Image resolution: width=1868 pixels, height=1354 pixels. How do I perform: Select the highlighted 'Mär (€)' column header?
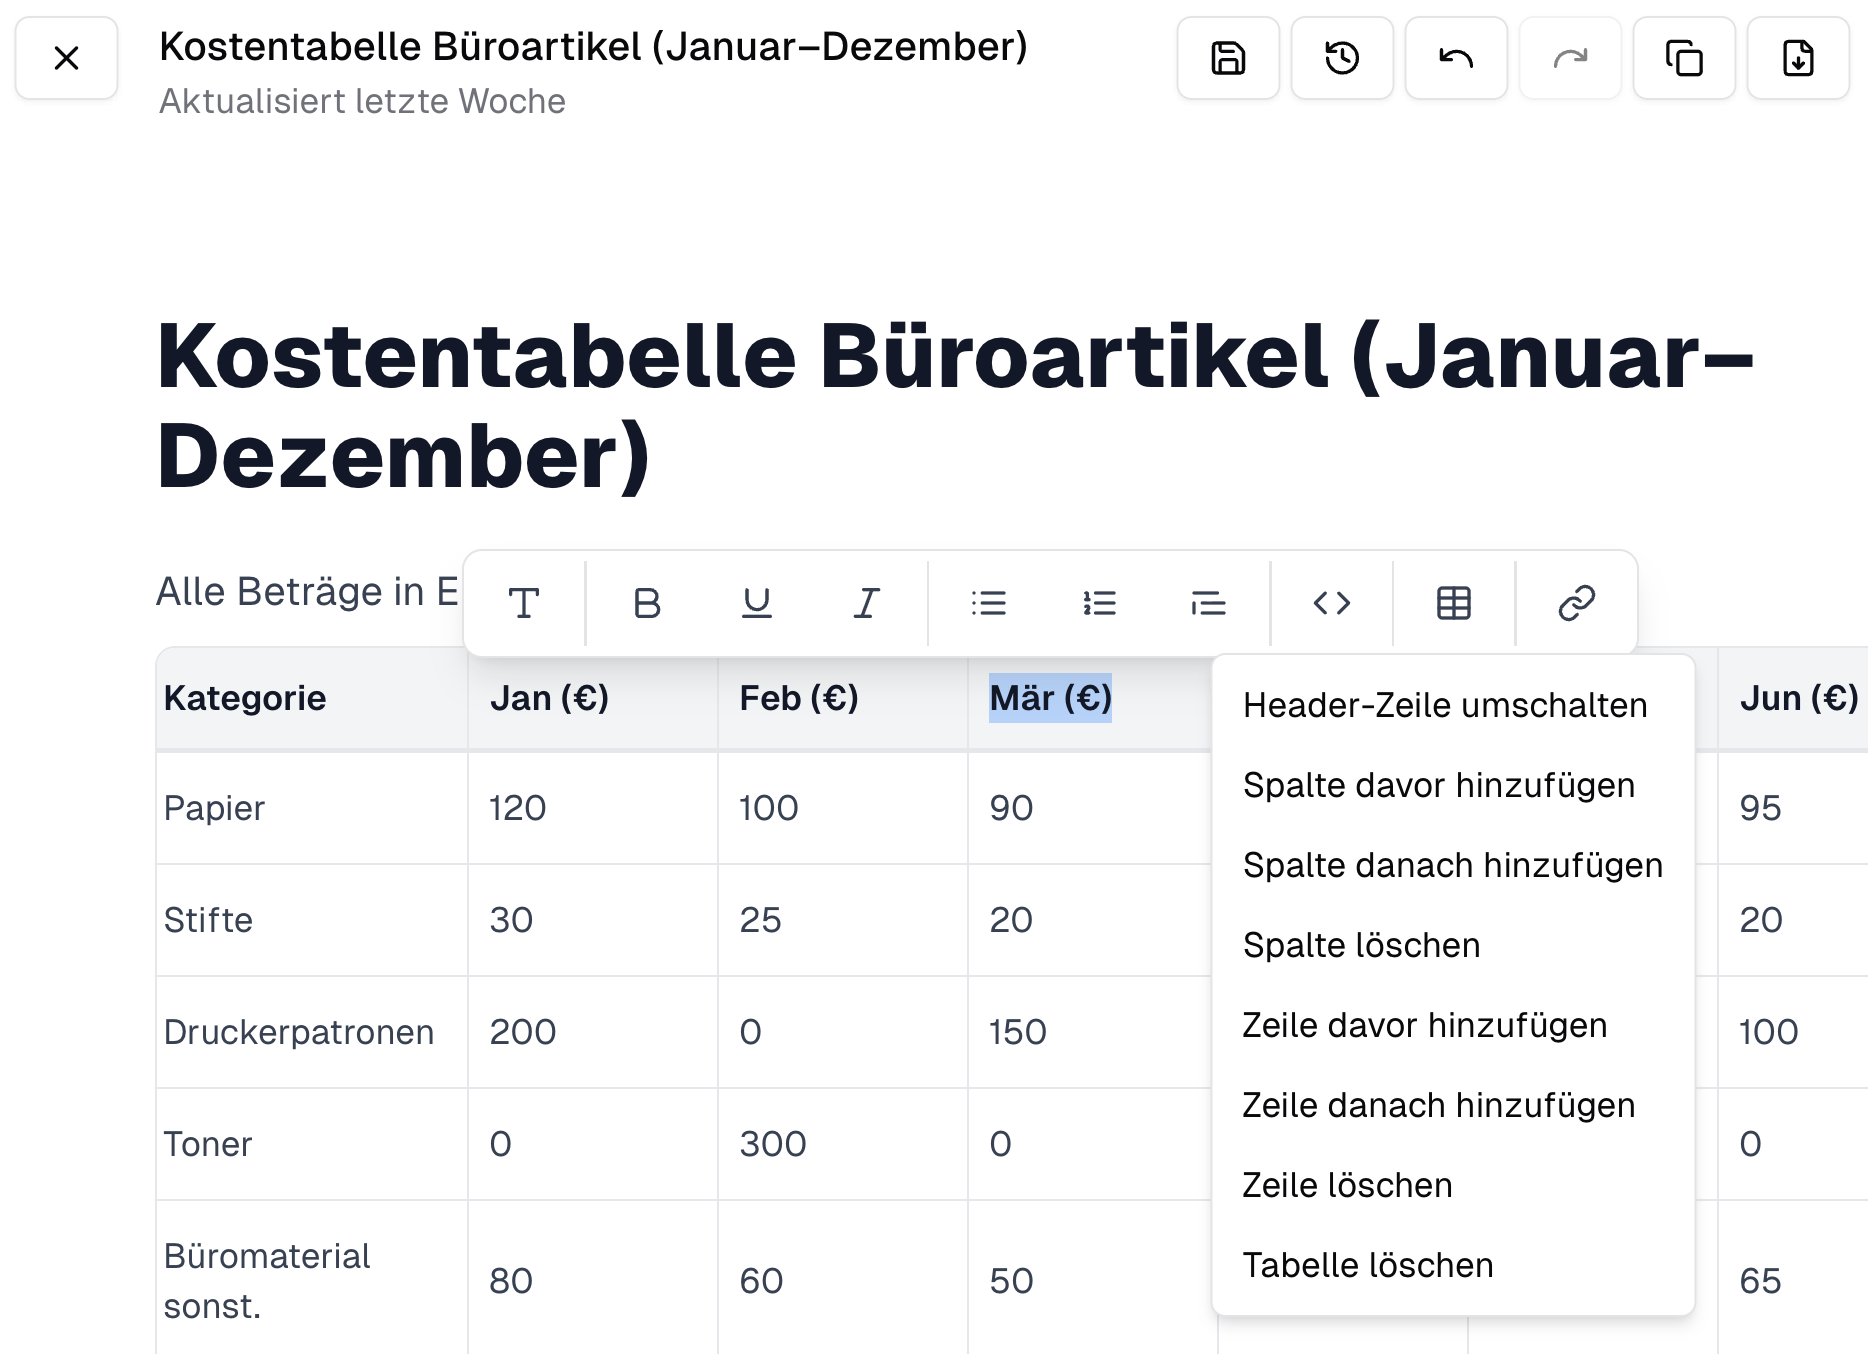tap(1050, 697)
